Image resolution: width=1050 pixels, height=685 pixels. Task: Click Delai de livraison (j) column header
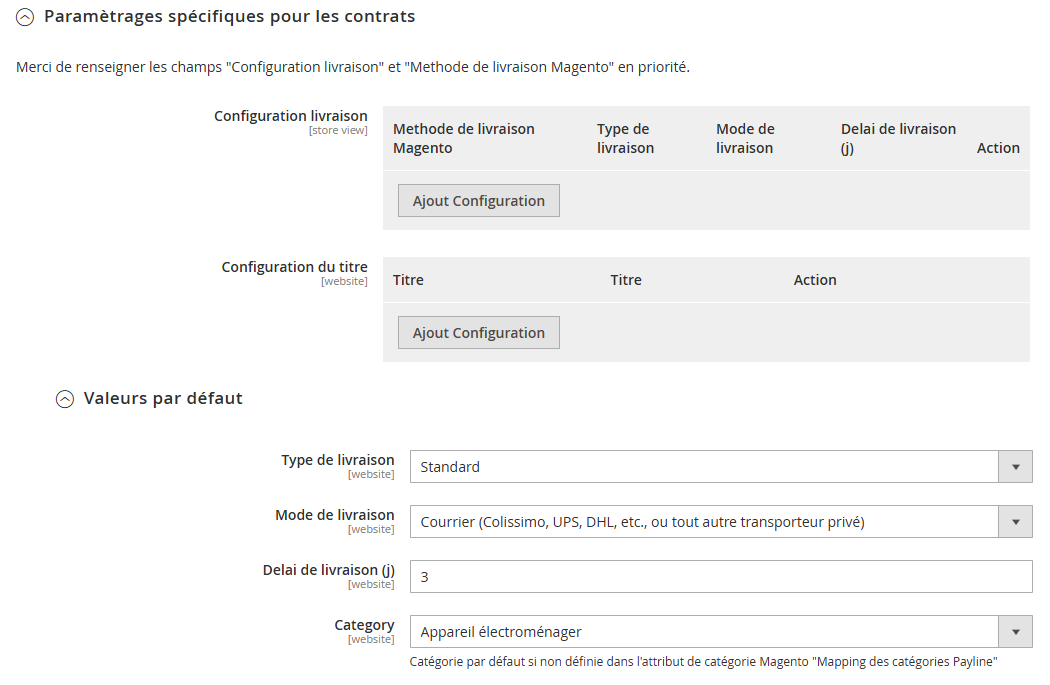point(898,138)
